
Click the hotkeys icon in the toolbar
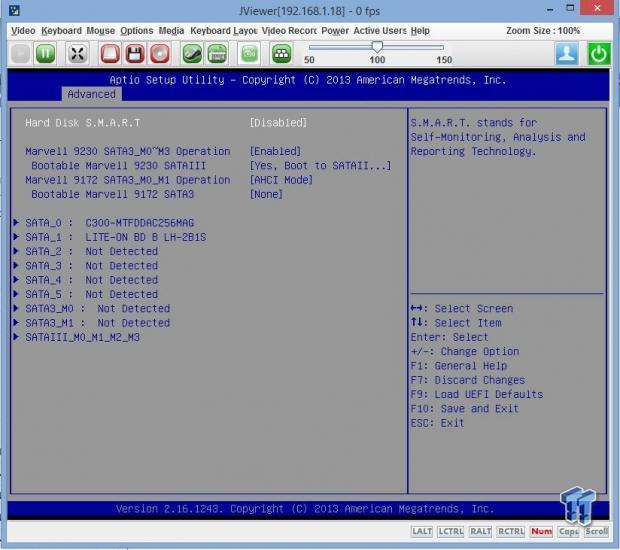(281, 53)
